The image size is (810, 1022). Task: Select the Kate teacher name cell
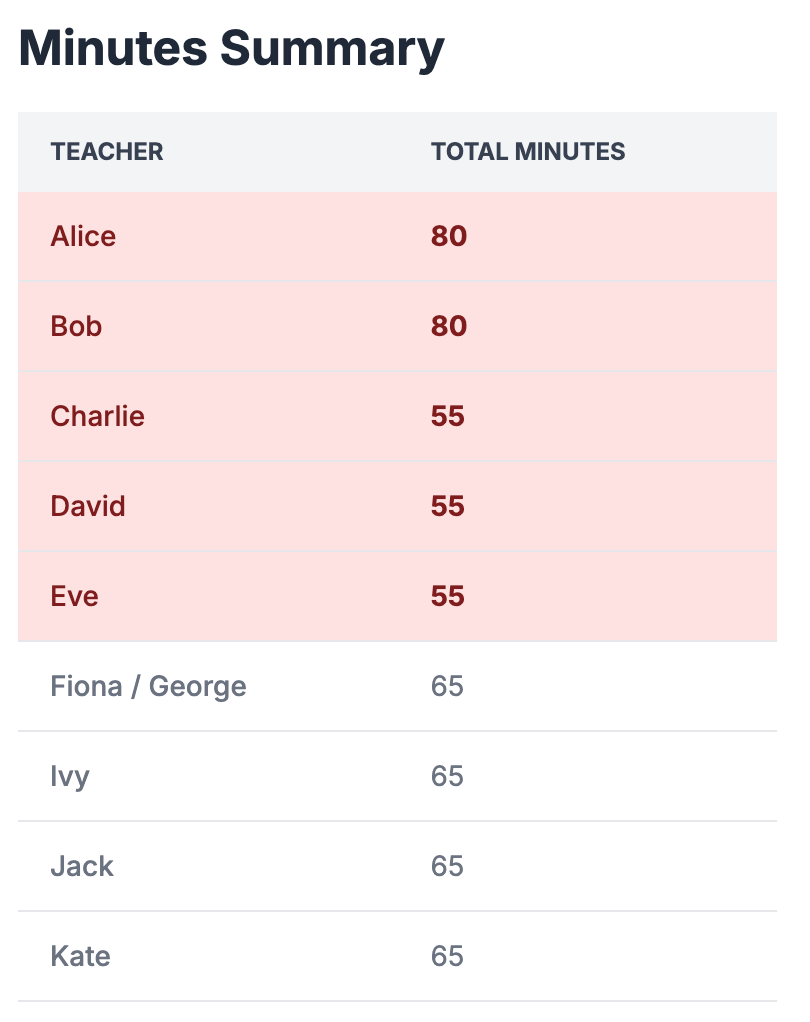click(x=81, y=956)
